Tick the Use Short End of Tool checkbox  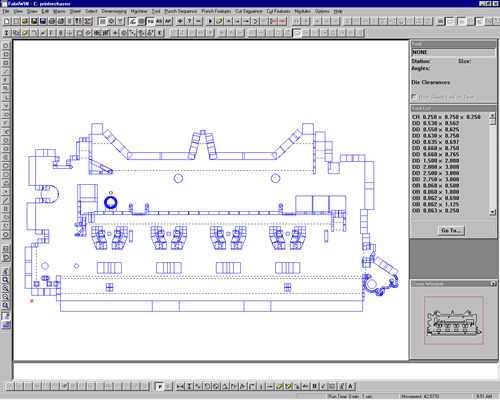pyautogui.click(x=414, y=97)
